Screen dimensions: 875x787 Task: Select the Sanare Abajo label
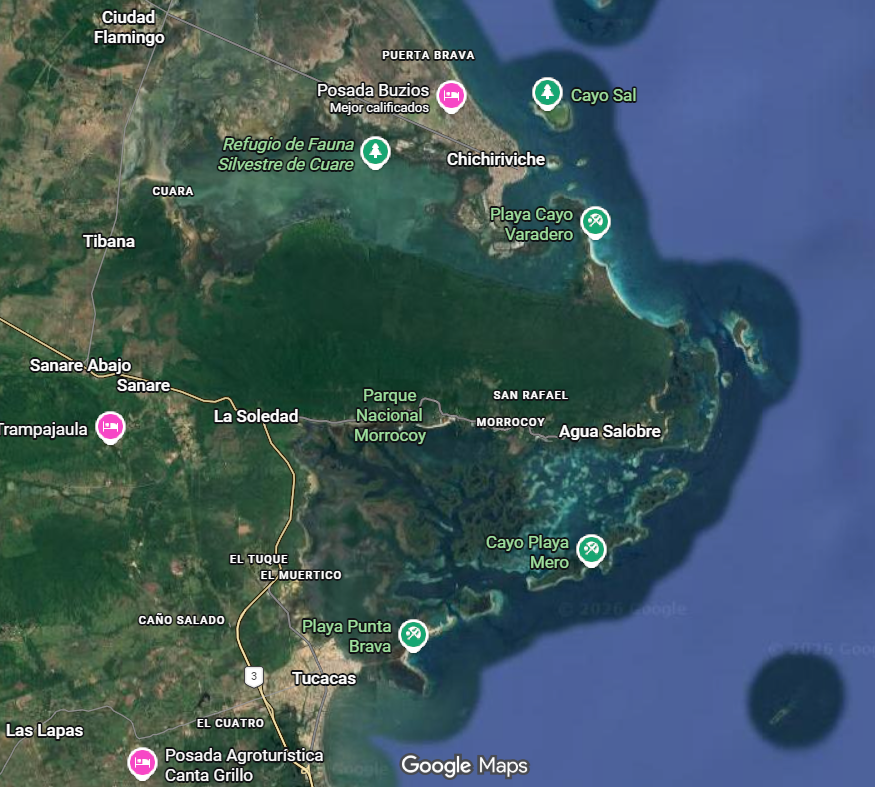tap(80, 365)
